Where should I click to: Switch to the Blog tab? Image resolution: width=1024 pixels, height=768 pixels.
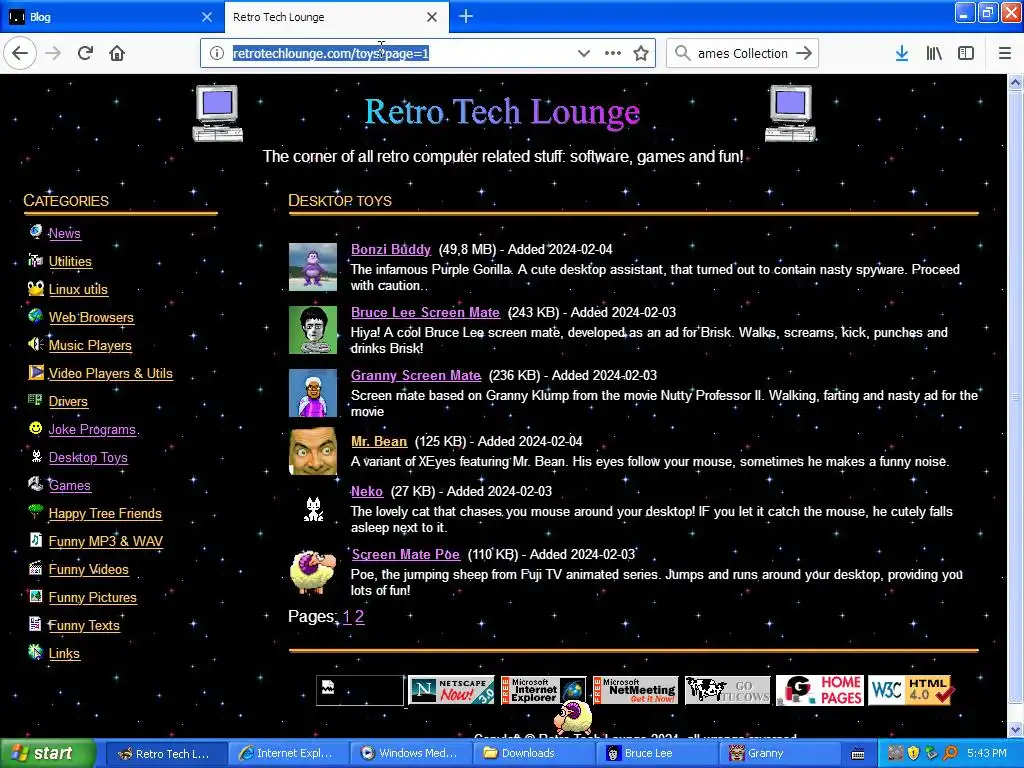coord(111,17)
